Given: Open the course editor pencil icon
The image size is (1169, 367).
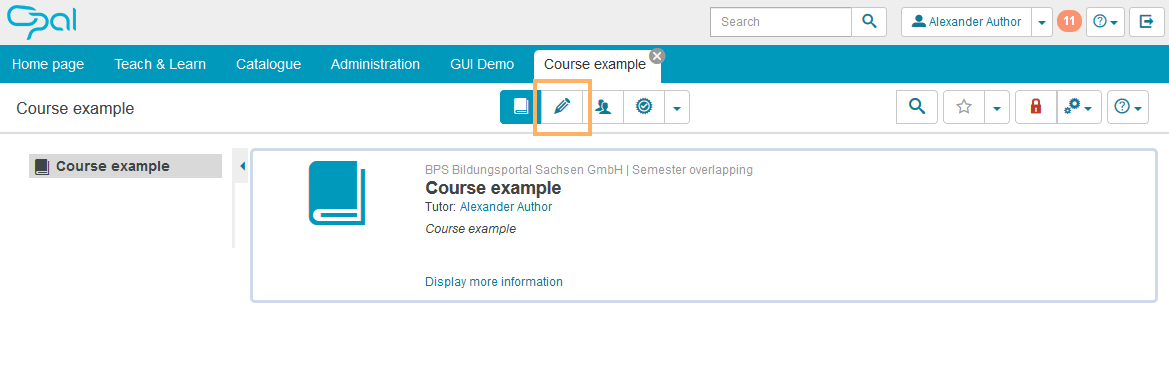Looking at the screenshot, I should coord(562,107).
